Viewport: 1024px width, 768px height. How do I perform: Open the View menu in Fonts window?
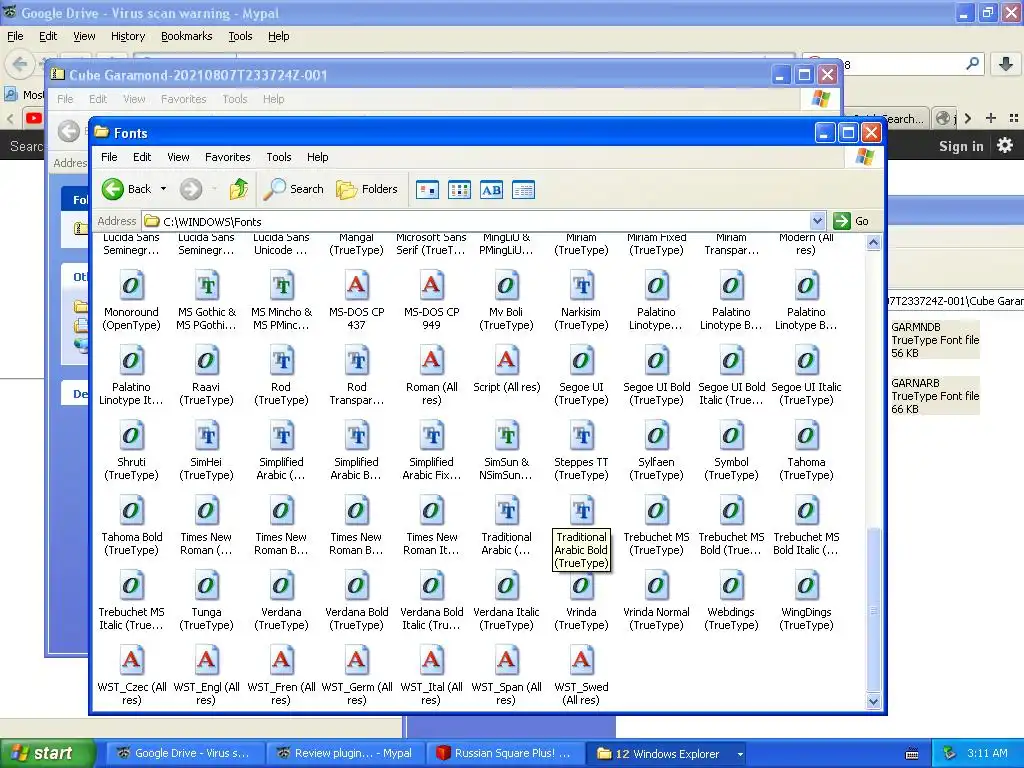point(178,157)
